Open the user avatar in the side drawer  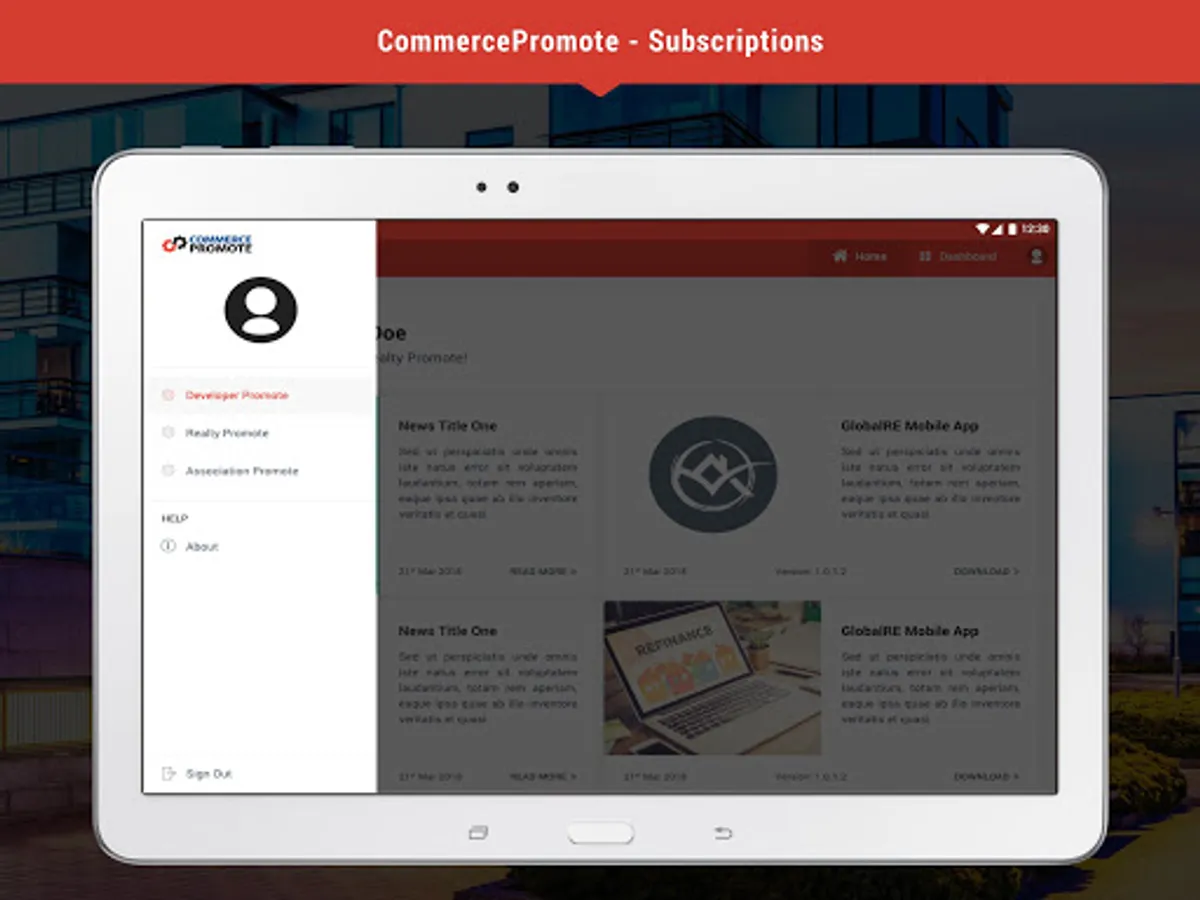pyautogui.click(x=260, y=310)
